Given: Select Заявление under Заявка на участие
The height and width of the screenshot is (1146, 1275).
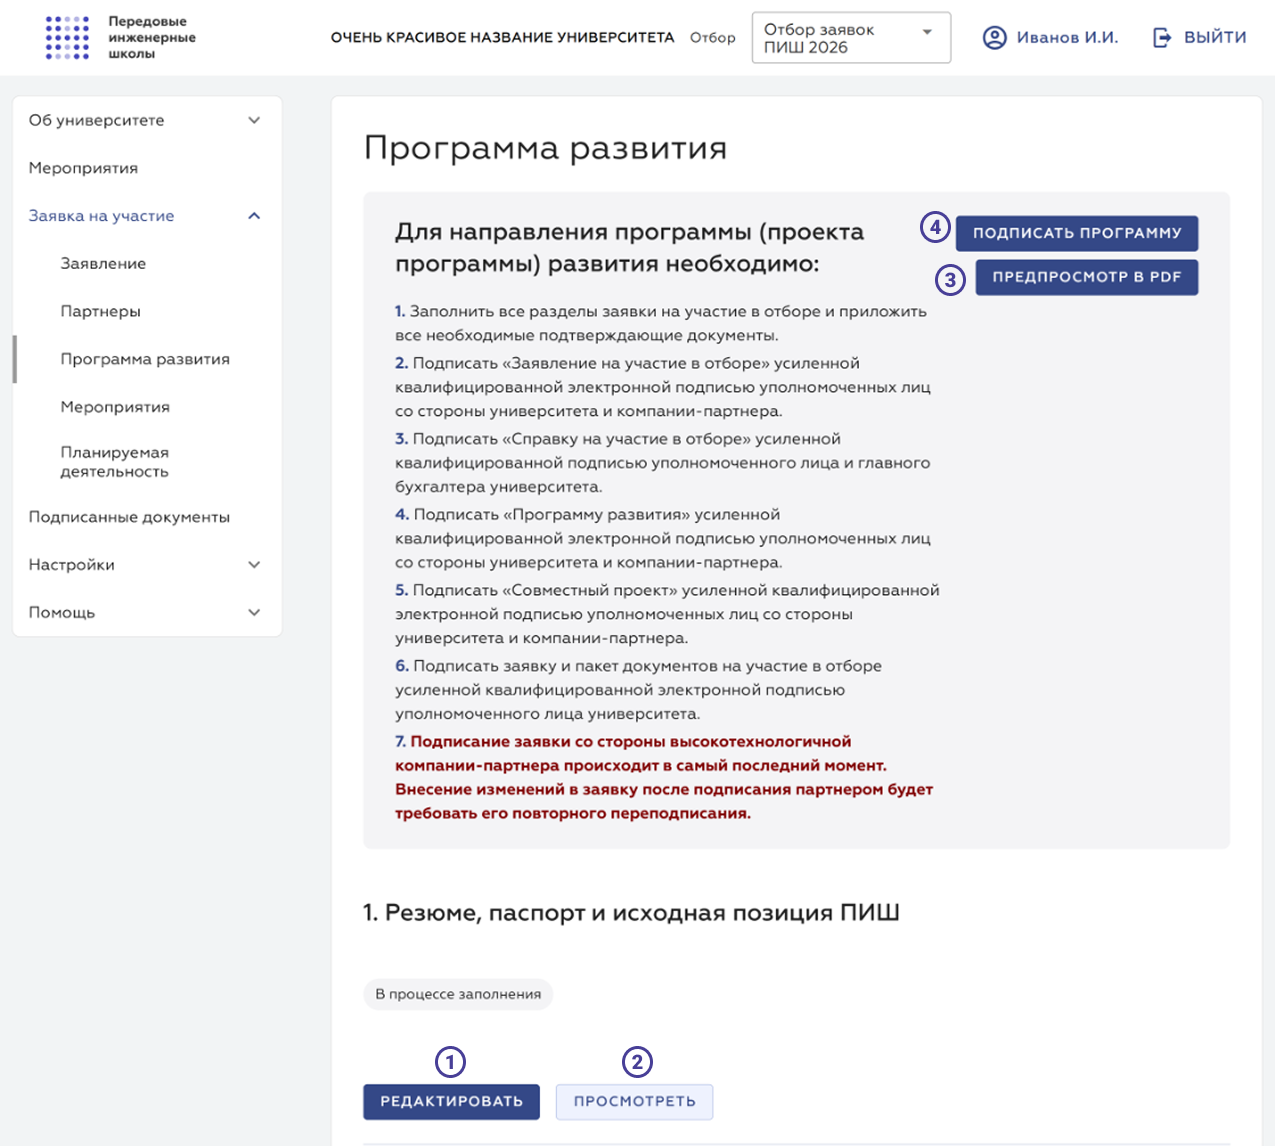Looking at the screenshot, I should click(103, 264).
